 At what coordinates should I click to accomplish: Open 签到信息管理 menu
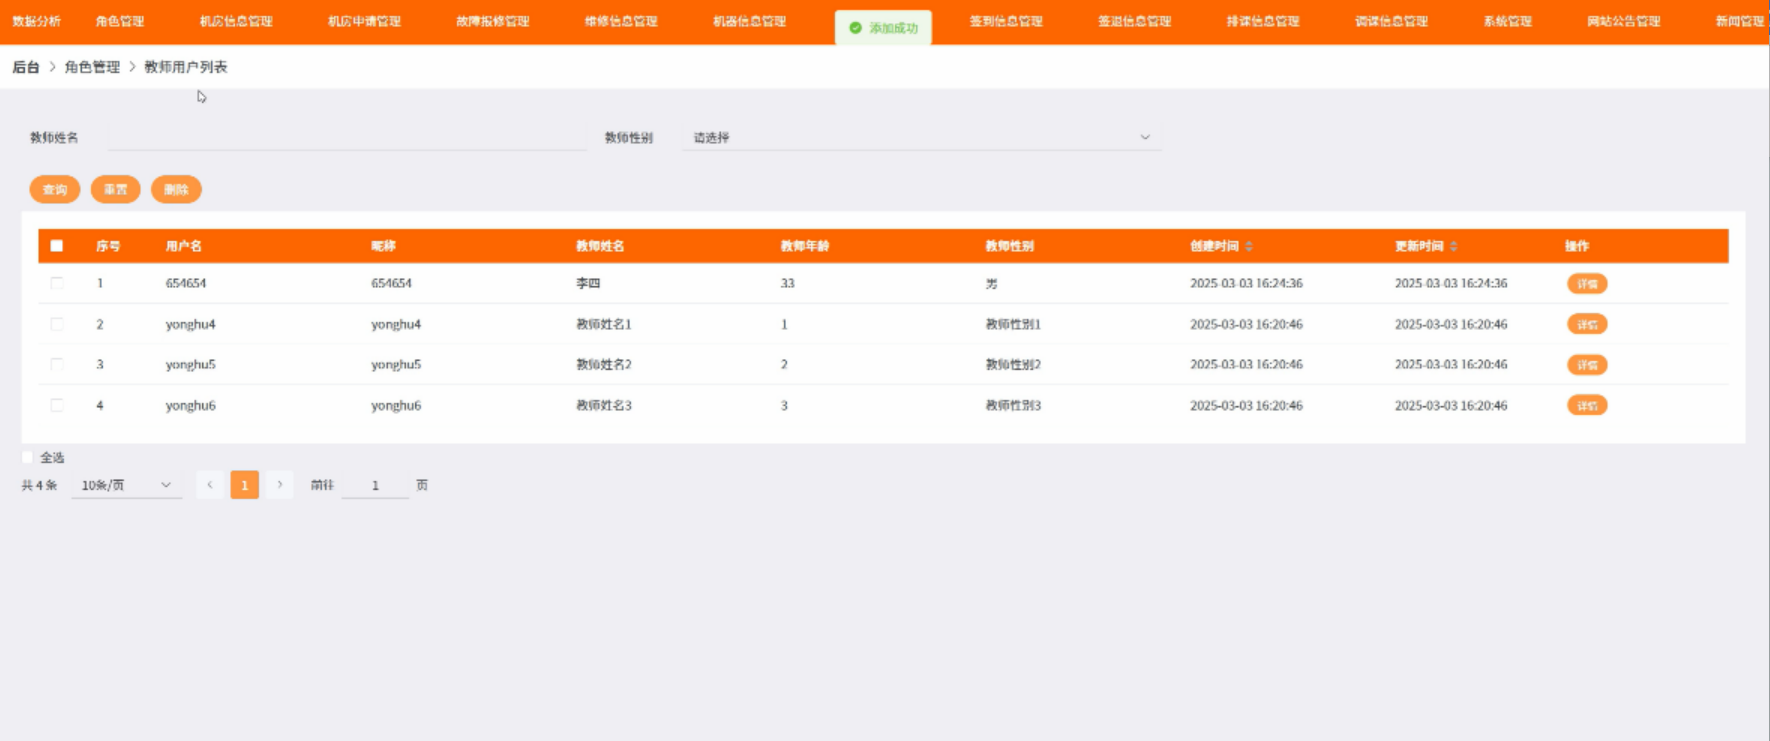point(1006,21)
